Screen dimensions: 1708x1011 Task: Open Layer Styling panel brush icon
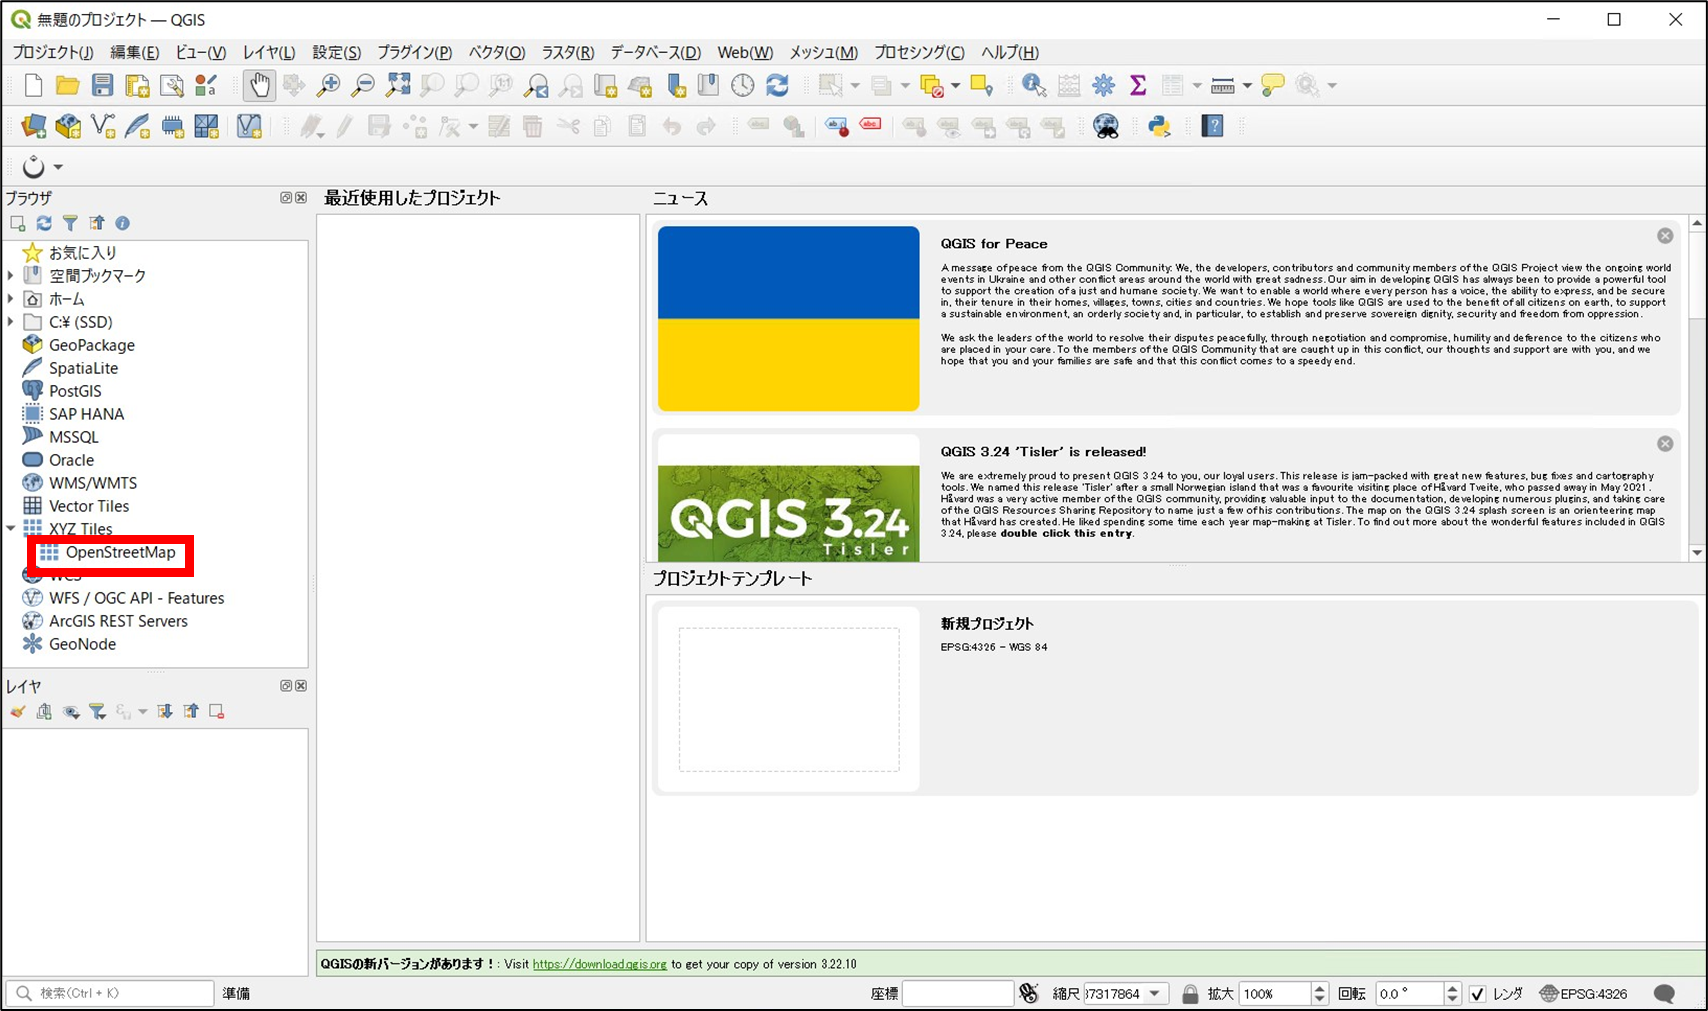pyautogui.click(x=18, y=712)
